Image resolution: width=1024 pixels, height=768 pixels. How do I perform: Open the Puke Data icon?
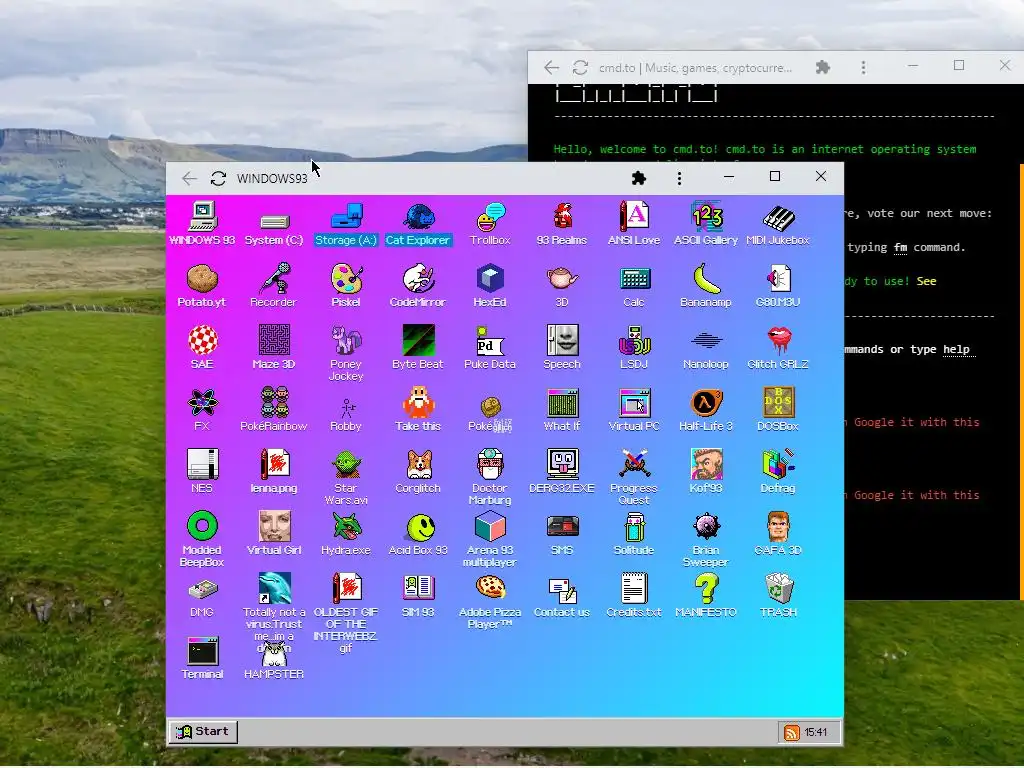coord(490,341)
